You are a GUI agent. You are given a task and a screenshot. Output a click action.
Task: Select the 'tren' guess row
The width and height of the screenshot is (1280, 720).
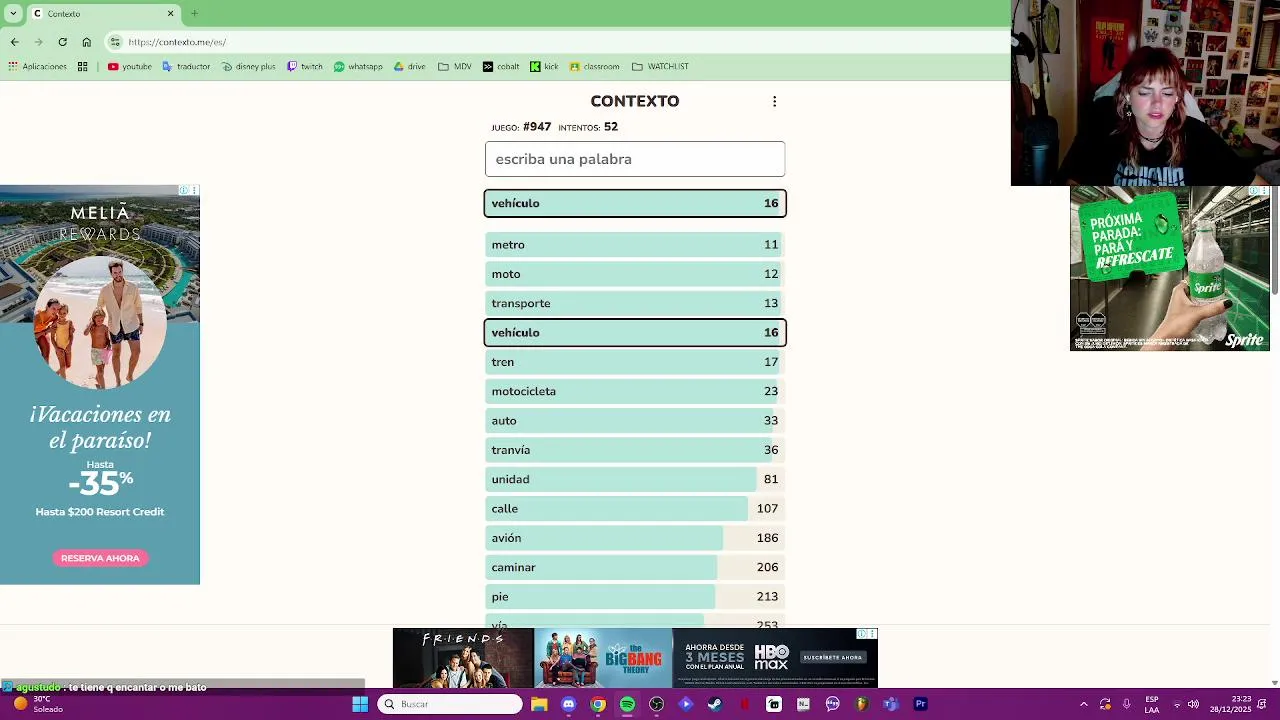pos(635,362)
